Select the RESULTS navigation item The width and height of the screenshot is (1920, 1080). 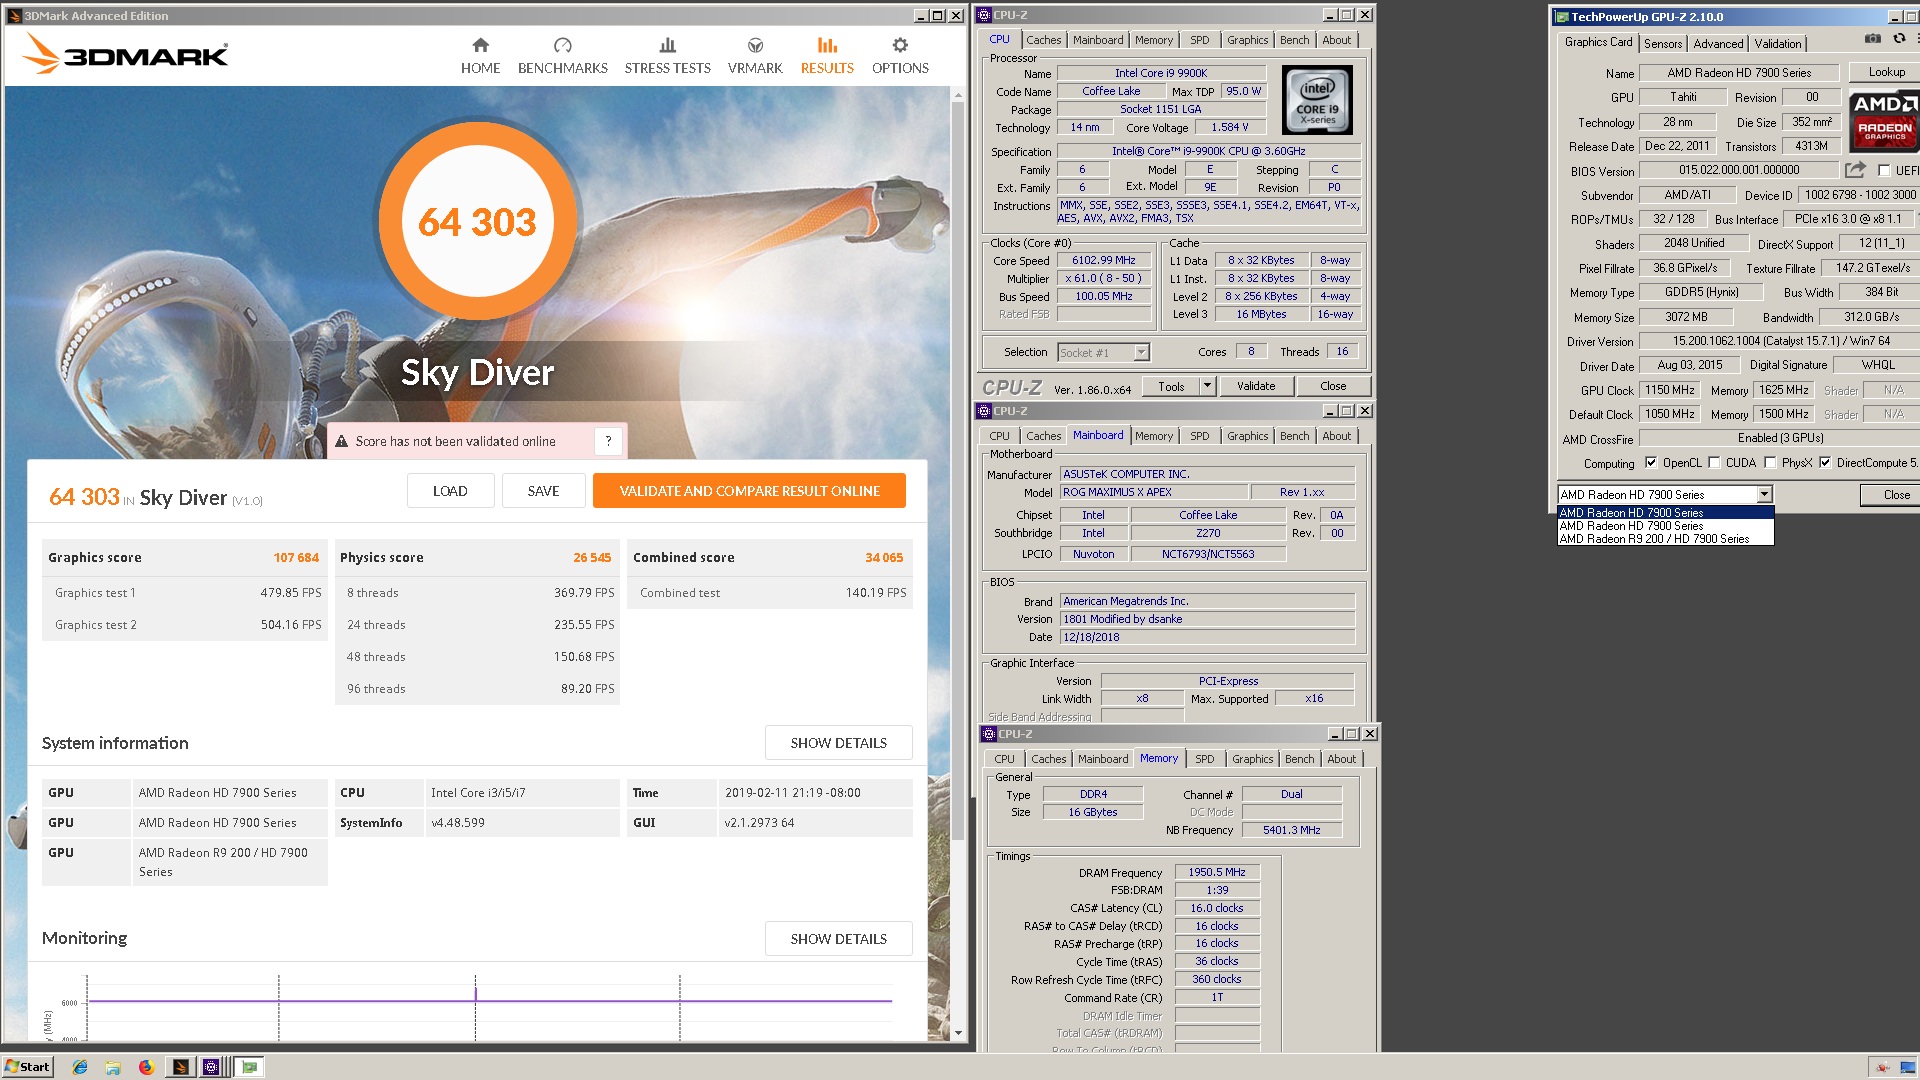tap(827, 56)
